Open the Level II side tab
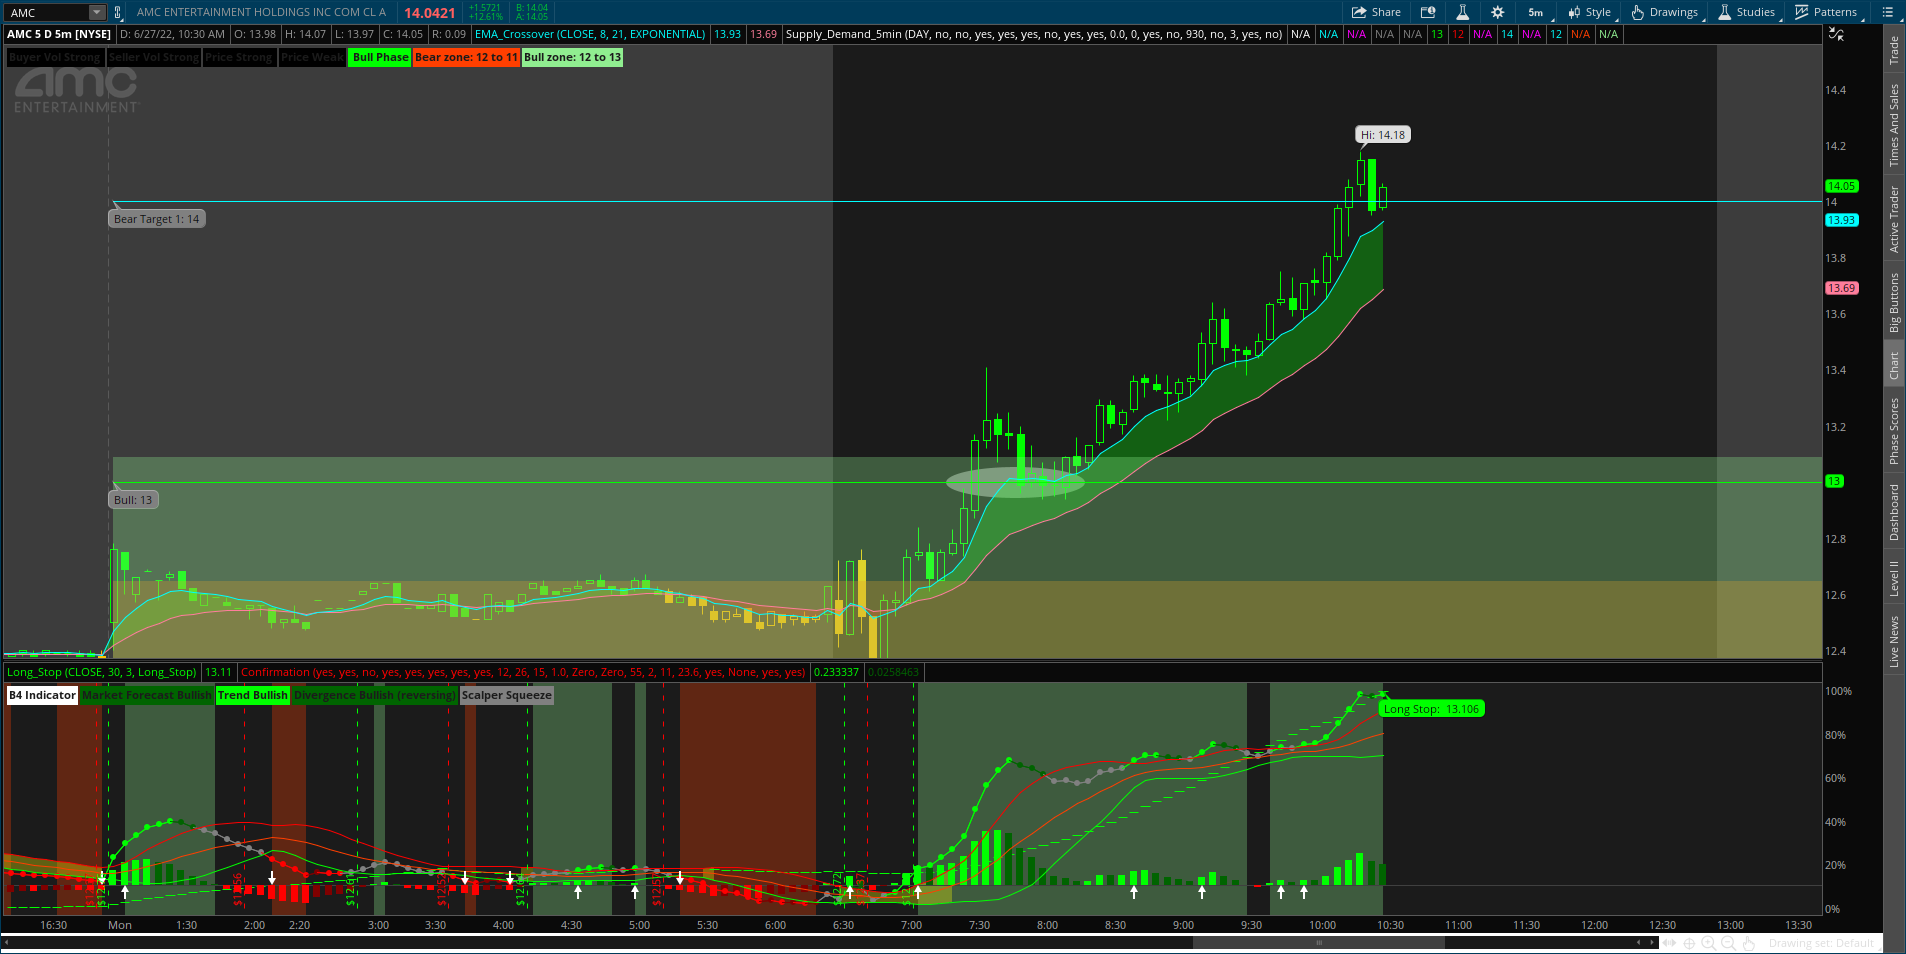1906x954 pixels. click(1894, 579)
